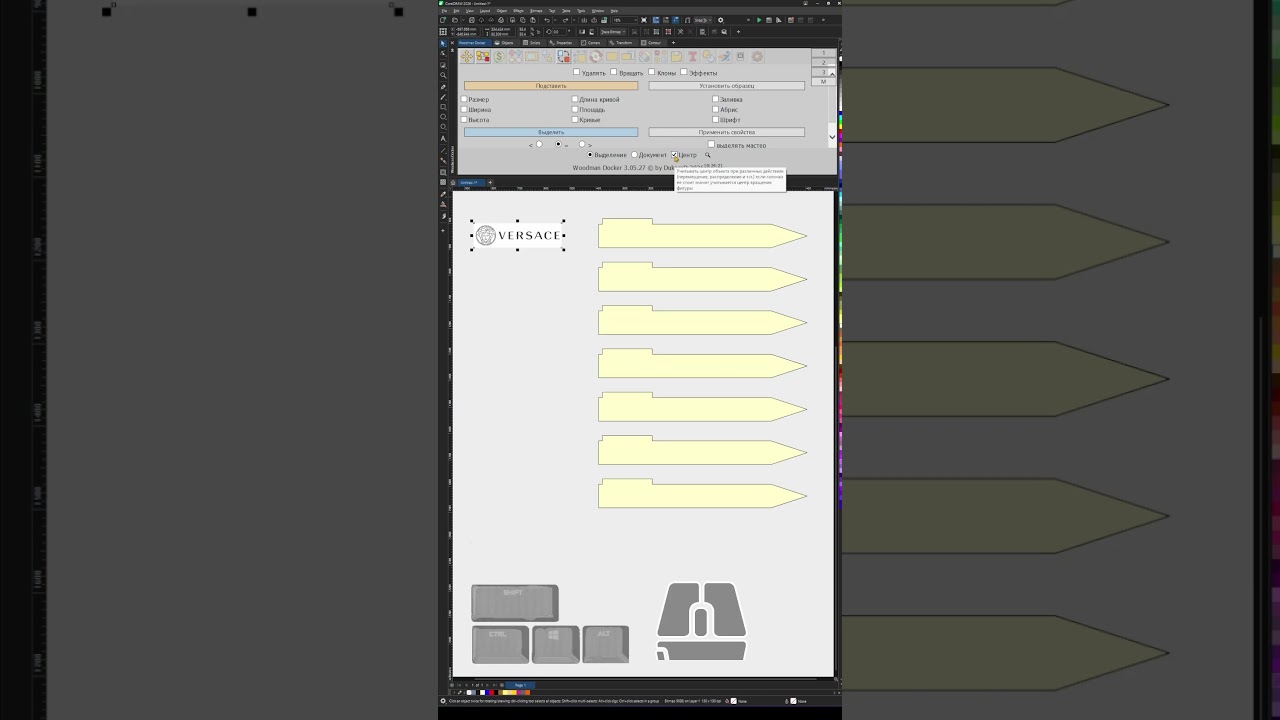Click the dollar sign docker icon
The height and width of the screenshot is (720, 1280).
coord(499,56)
